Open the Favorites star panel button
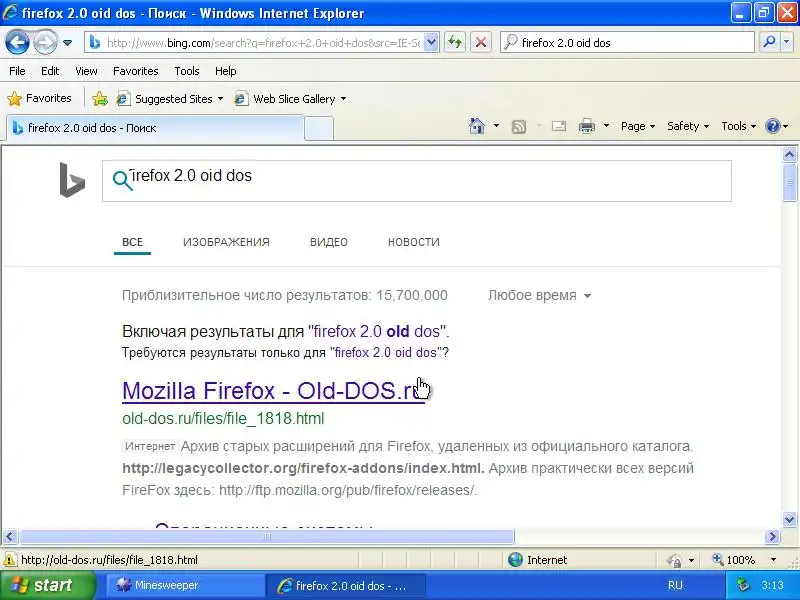The image size is (800, 600). click(39, 98)
